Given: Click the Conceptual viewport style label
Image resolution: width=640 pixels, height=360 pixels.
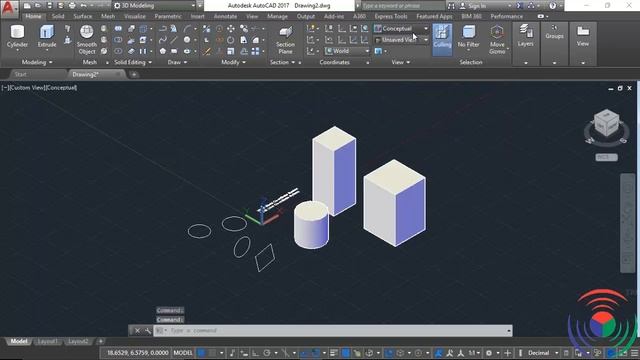Looking at the screenshot, I should [62, 88].
